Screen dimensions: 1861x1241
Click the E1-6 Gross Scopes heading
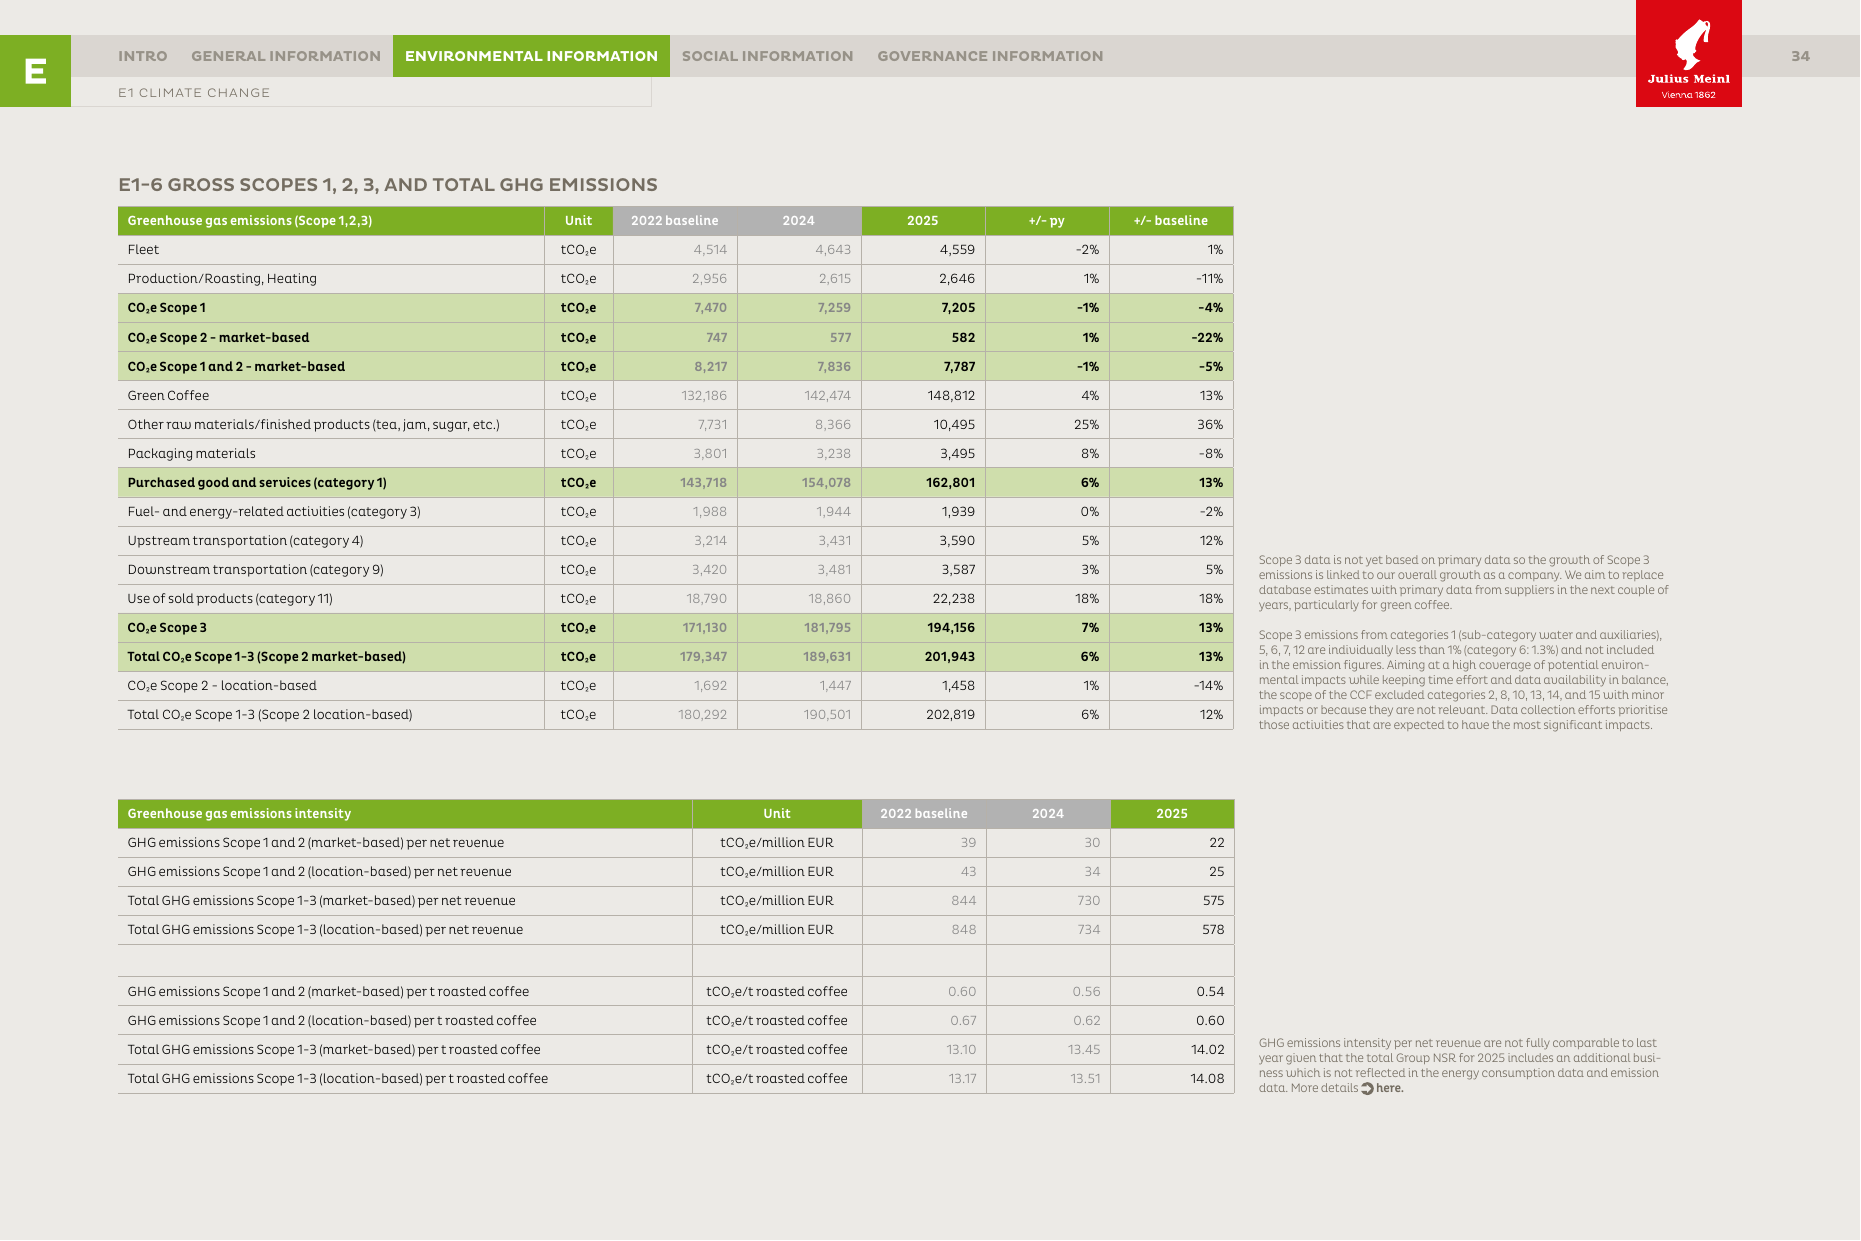pyautogui.click(x=388, y=185)
